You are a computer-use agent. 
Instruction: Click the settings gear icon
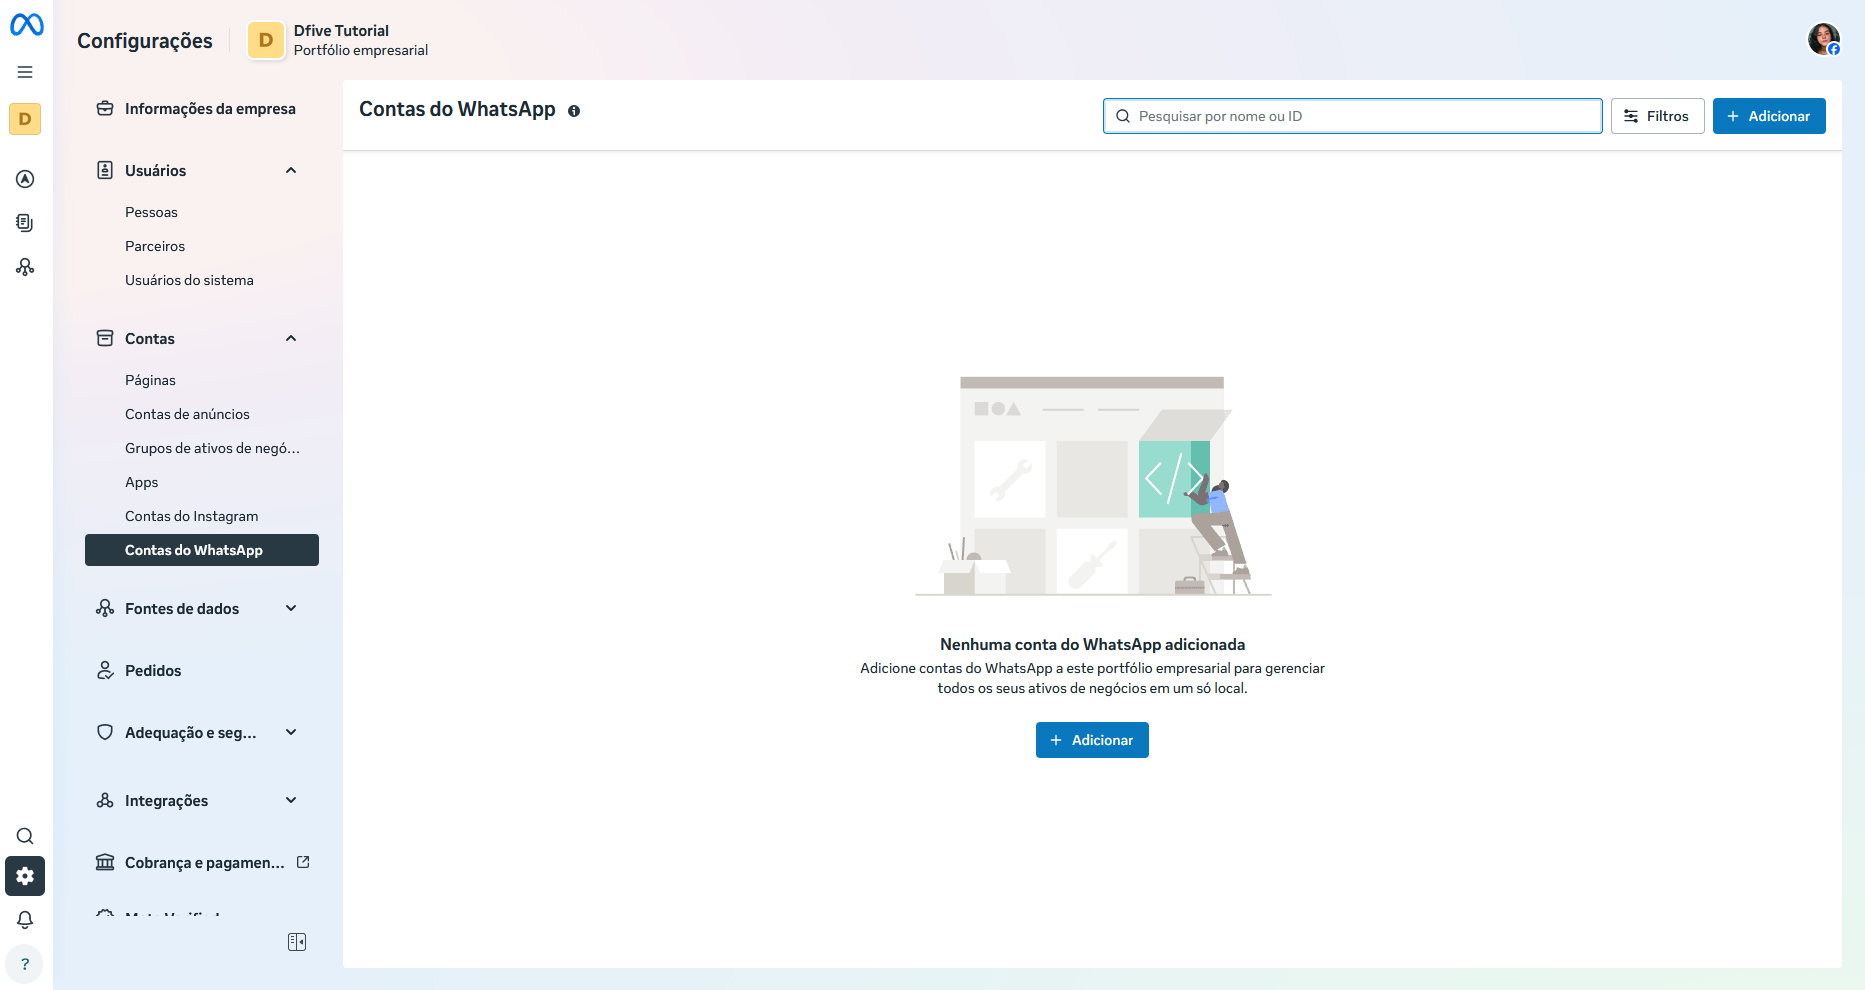pyautogui.click(x=25, y=876)
